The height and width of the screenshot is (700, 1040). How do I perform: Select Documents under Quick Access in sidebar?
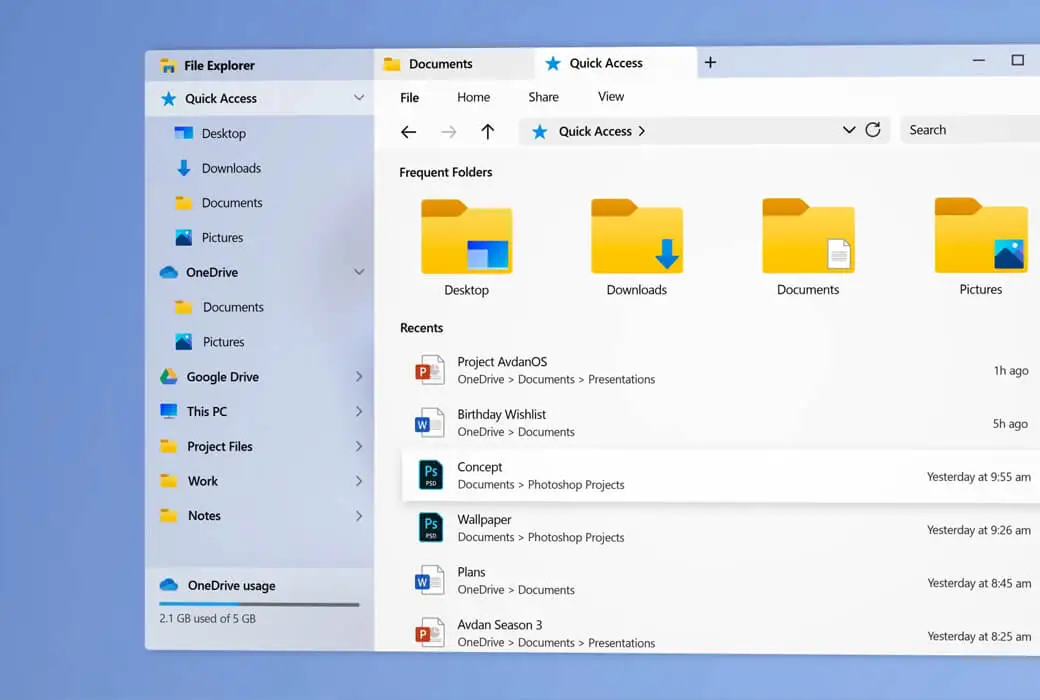pos(231,203)
